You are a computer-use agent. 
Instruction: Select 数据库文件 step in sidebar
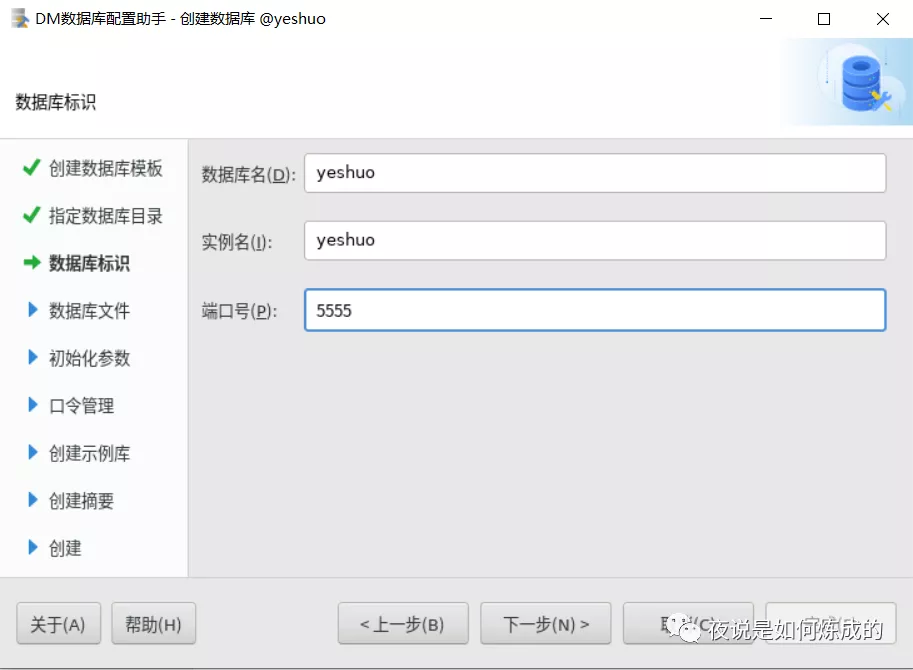[x=89, y=311]
